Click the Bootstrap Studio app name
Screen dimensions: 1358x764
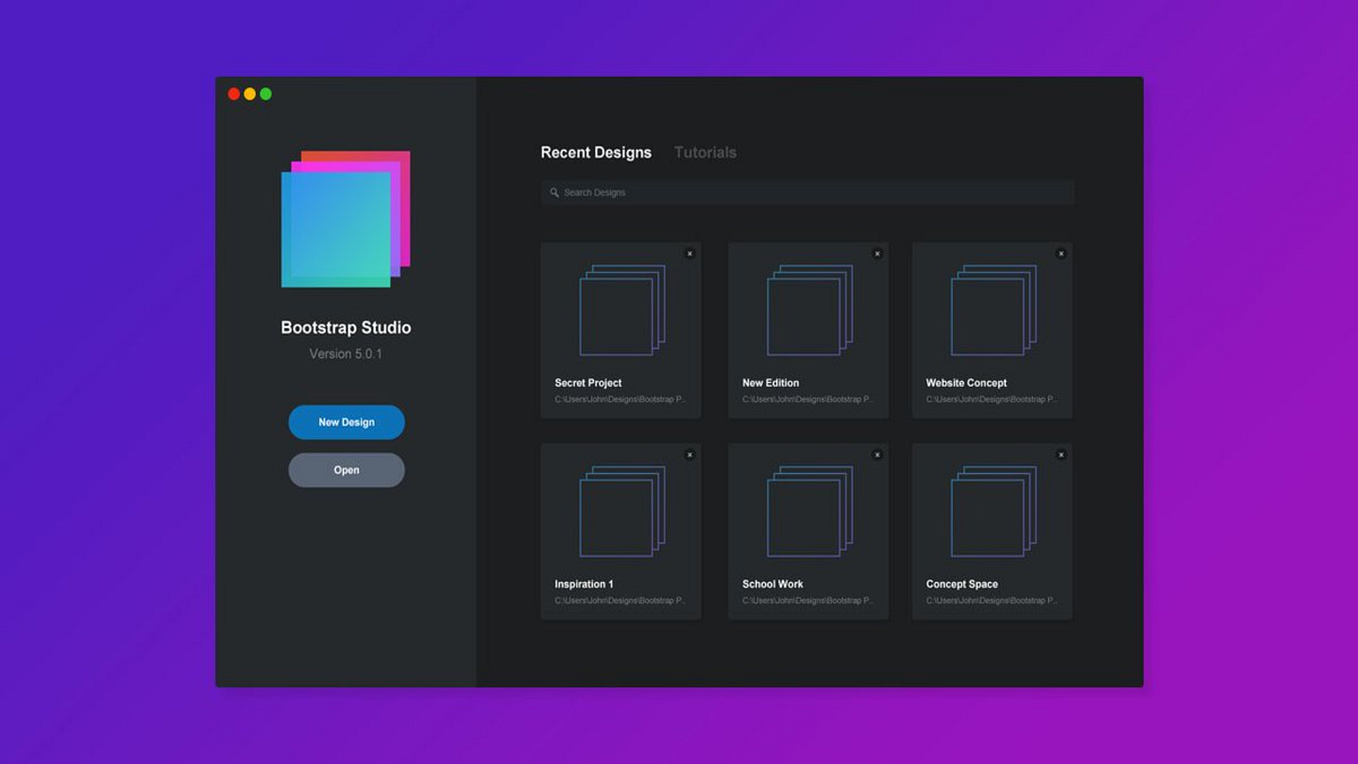tap(346, 328)
